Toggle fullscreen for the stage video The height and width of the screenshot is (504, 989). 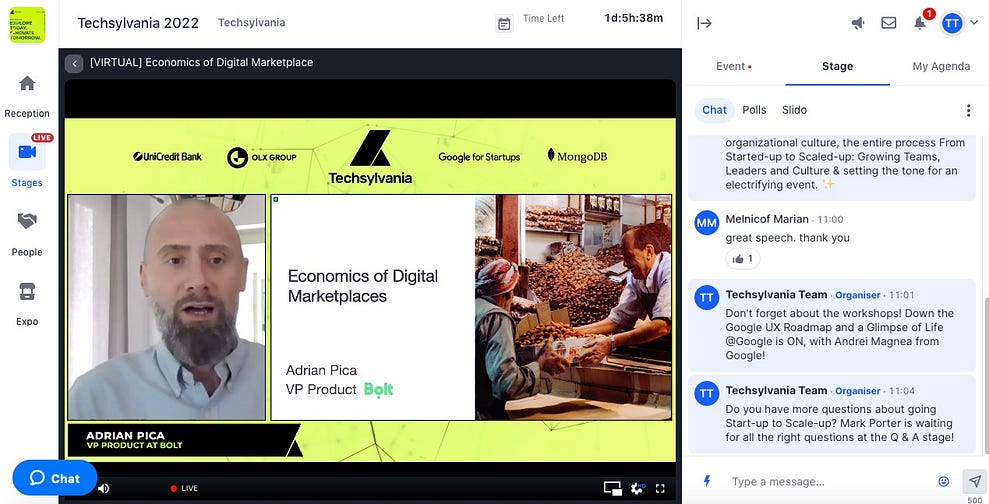(x=660, y=488)
